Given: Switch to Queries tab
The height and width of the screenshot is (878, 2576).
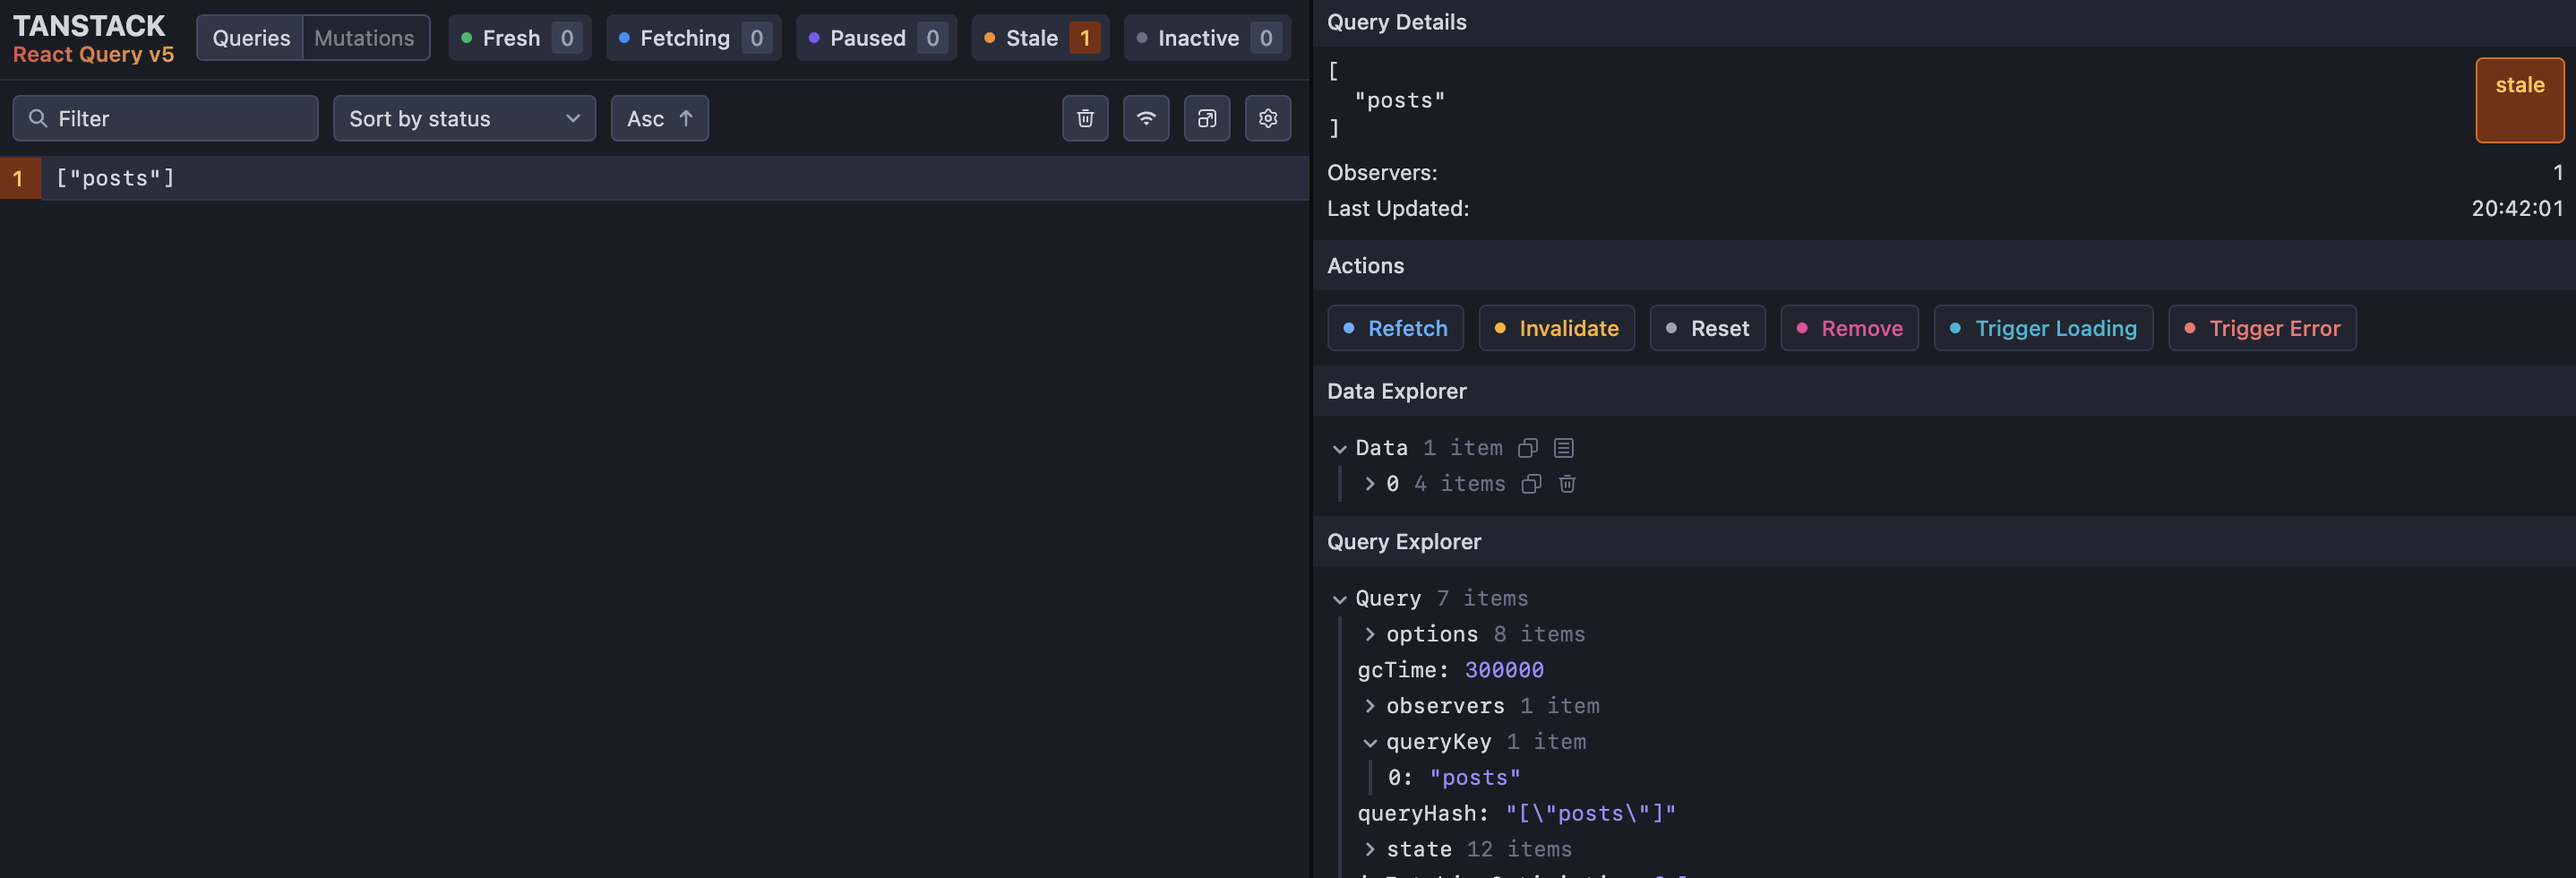Looking at the screenshot, I should pyautogui.click(x=251, y=38).
